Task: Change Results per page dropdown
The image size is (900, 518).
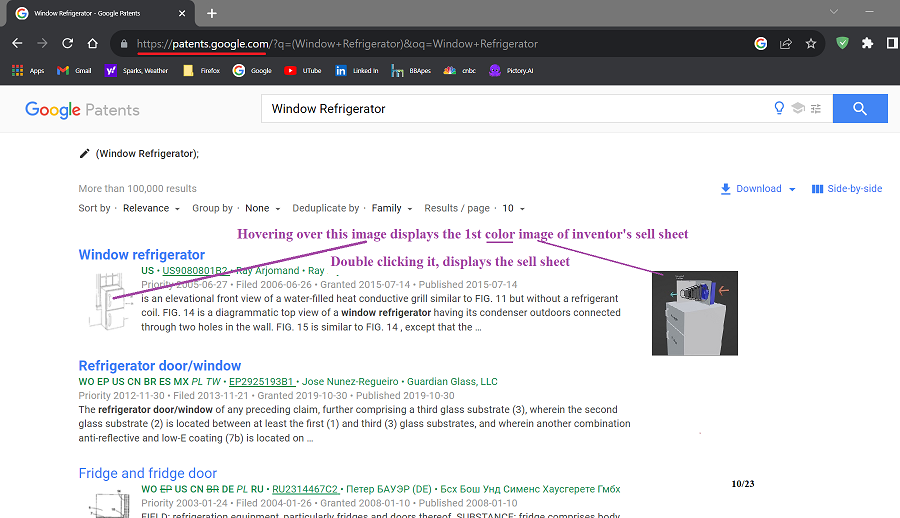Action: click(514, 208)
